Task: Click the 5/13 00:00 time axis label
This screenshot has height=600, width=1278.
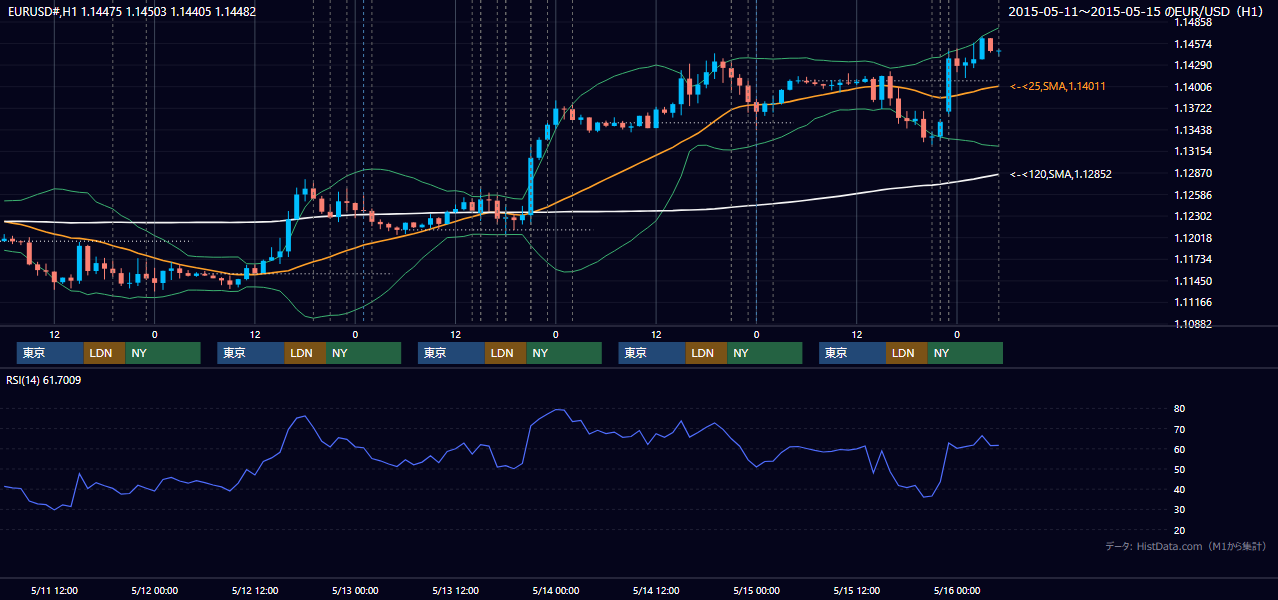Action: [x=355, y=590]
